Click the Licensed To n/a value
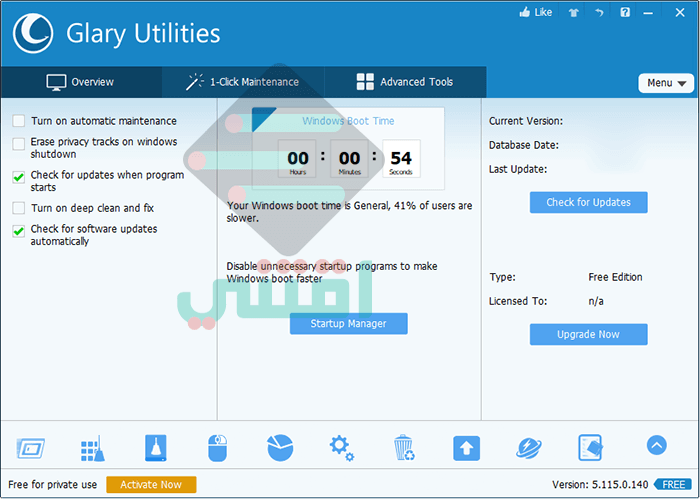Viewport: 700px width, 499px height. click(x=596, y=301)
